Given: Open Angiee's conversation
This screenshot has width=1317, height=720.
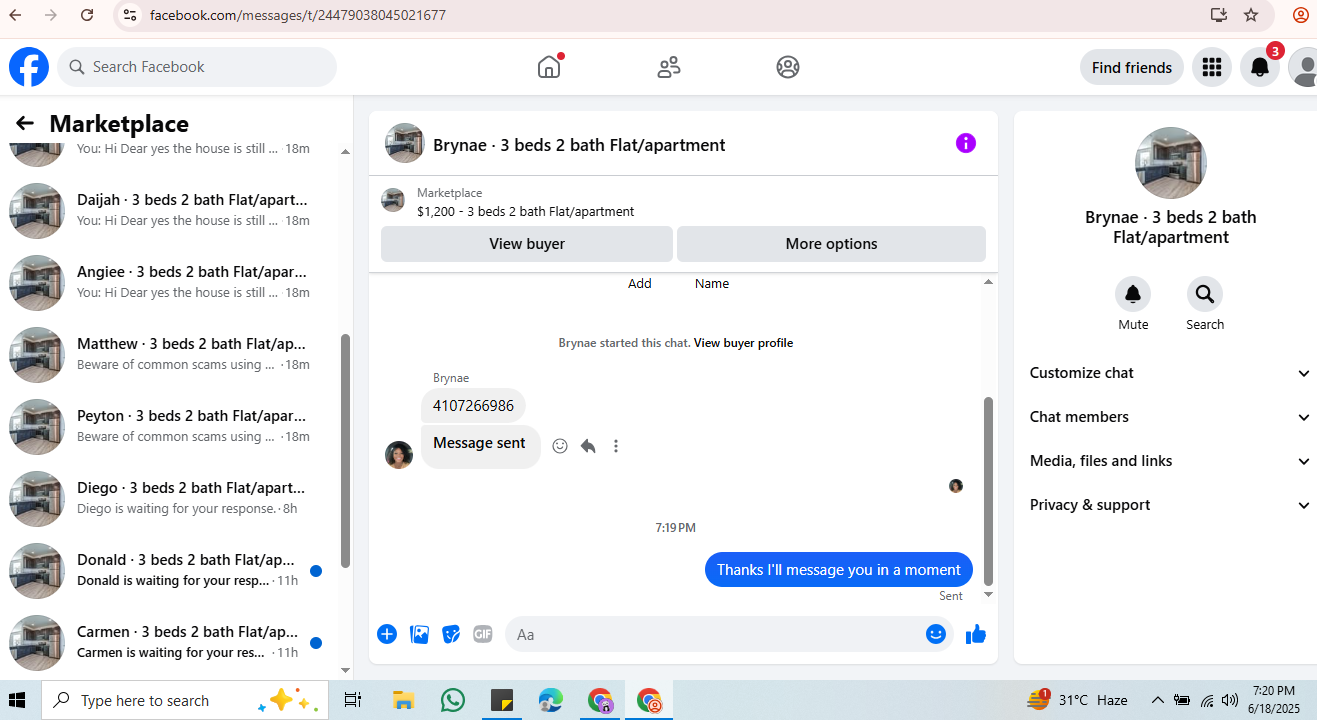Looking at the screenshot, I should point(170,282).
